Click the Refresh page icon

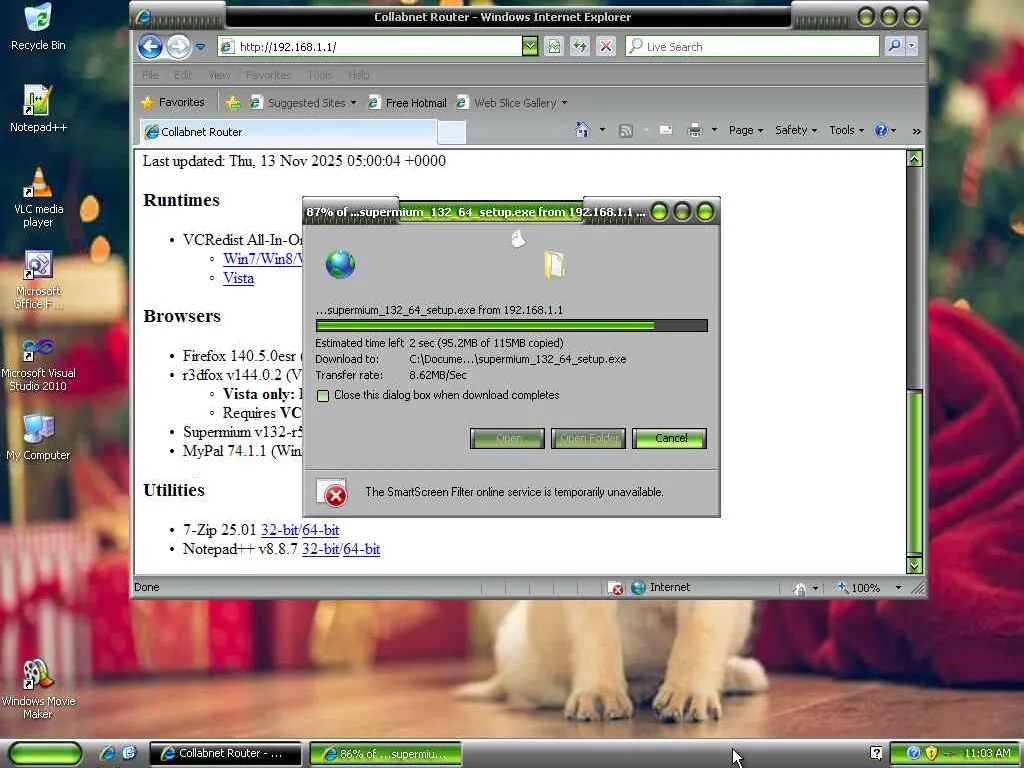579,46
